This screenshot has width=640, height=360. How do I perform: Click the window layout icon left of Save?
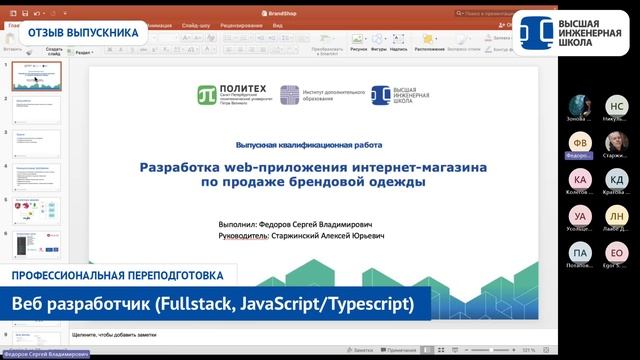tap(13, 13)
